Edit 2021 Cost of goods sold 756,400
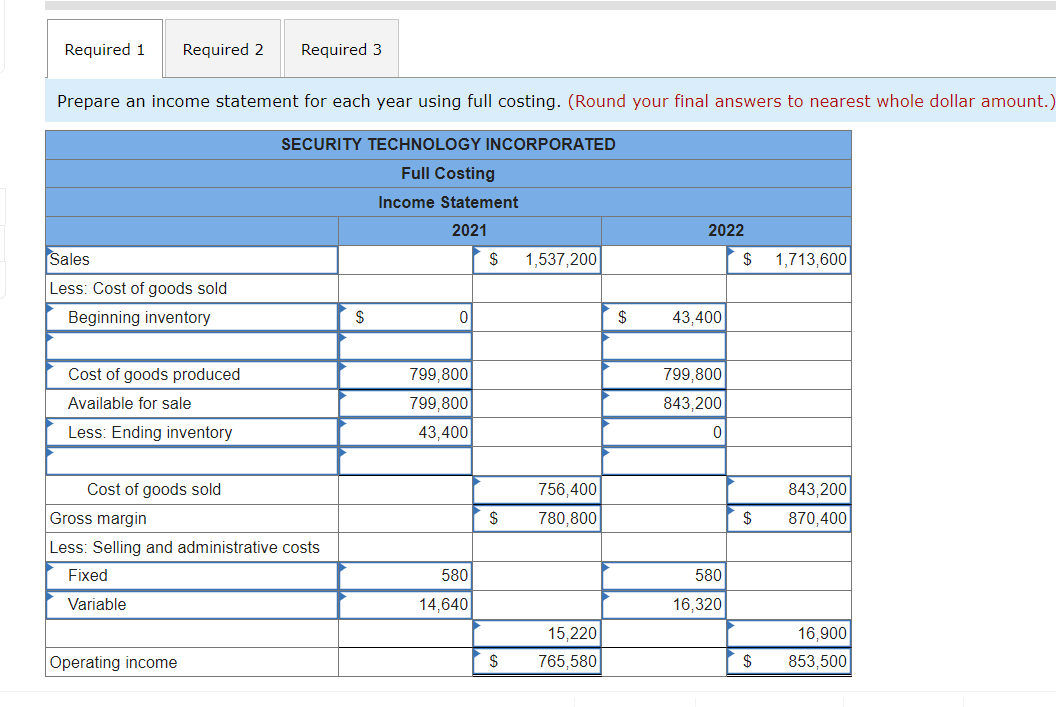1056x707 pixels. pos(537,490)
